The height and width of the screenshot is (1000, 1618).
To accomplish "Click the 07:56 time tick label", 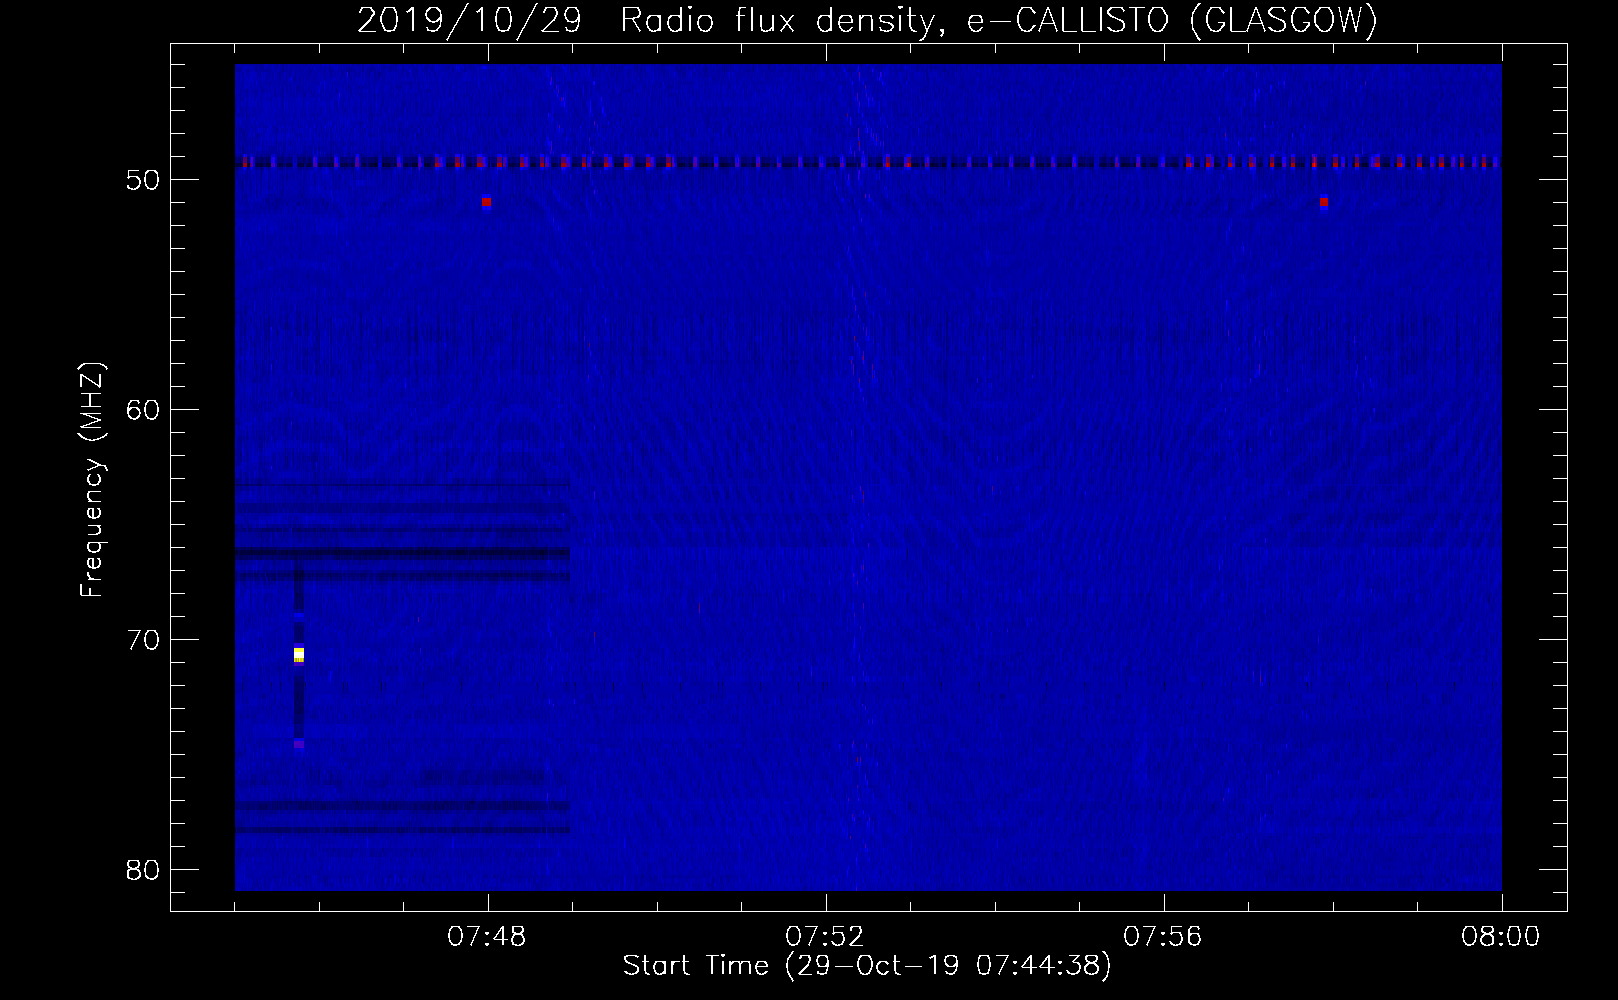I will click(1164, 937).
